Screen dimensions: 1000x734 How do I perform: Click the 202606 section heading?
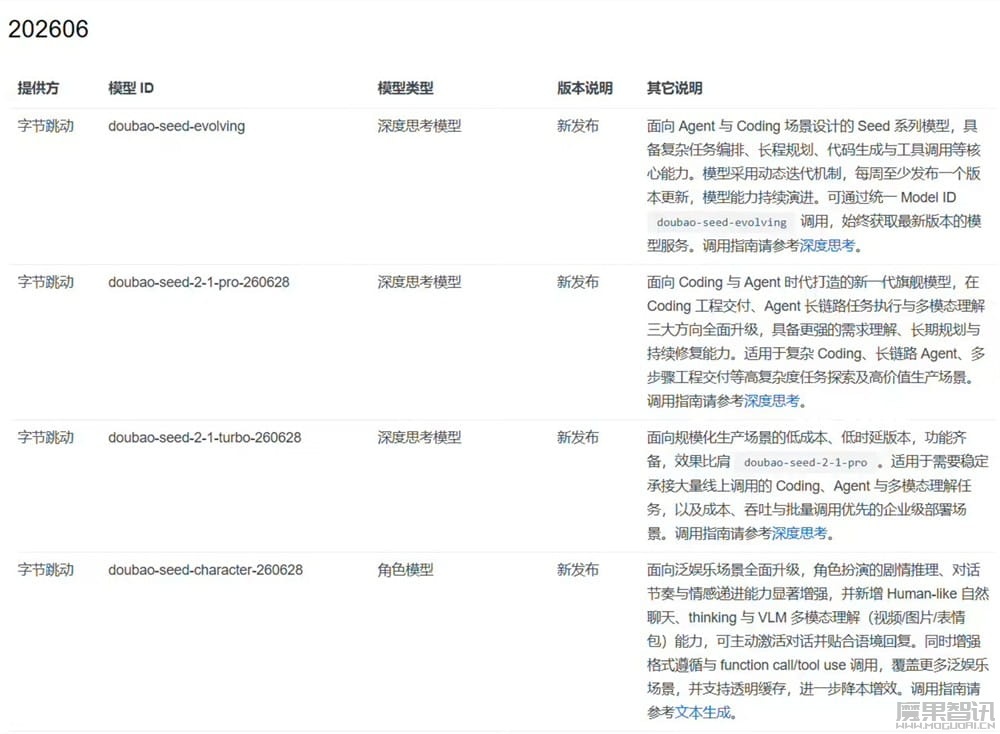(48, 29)
